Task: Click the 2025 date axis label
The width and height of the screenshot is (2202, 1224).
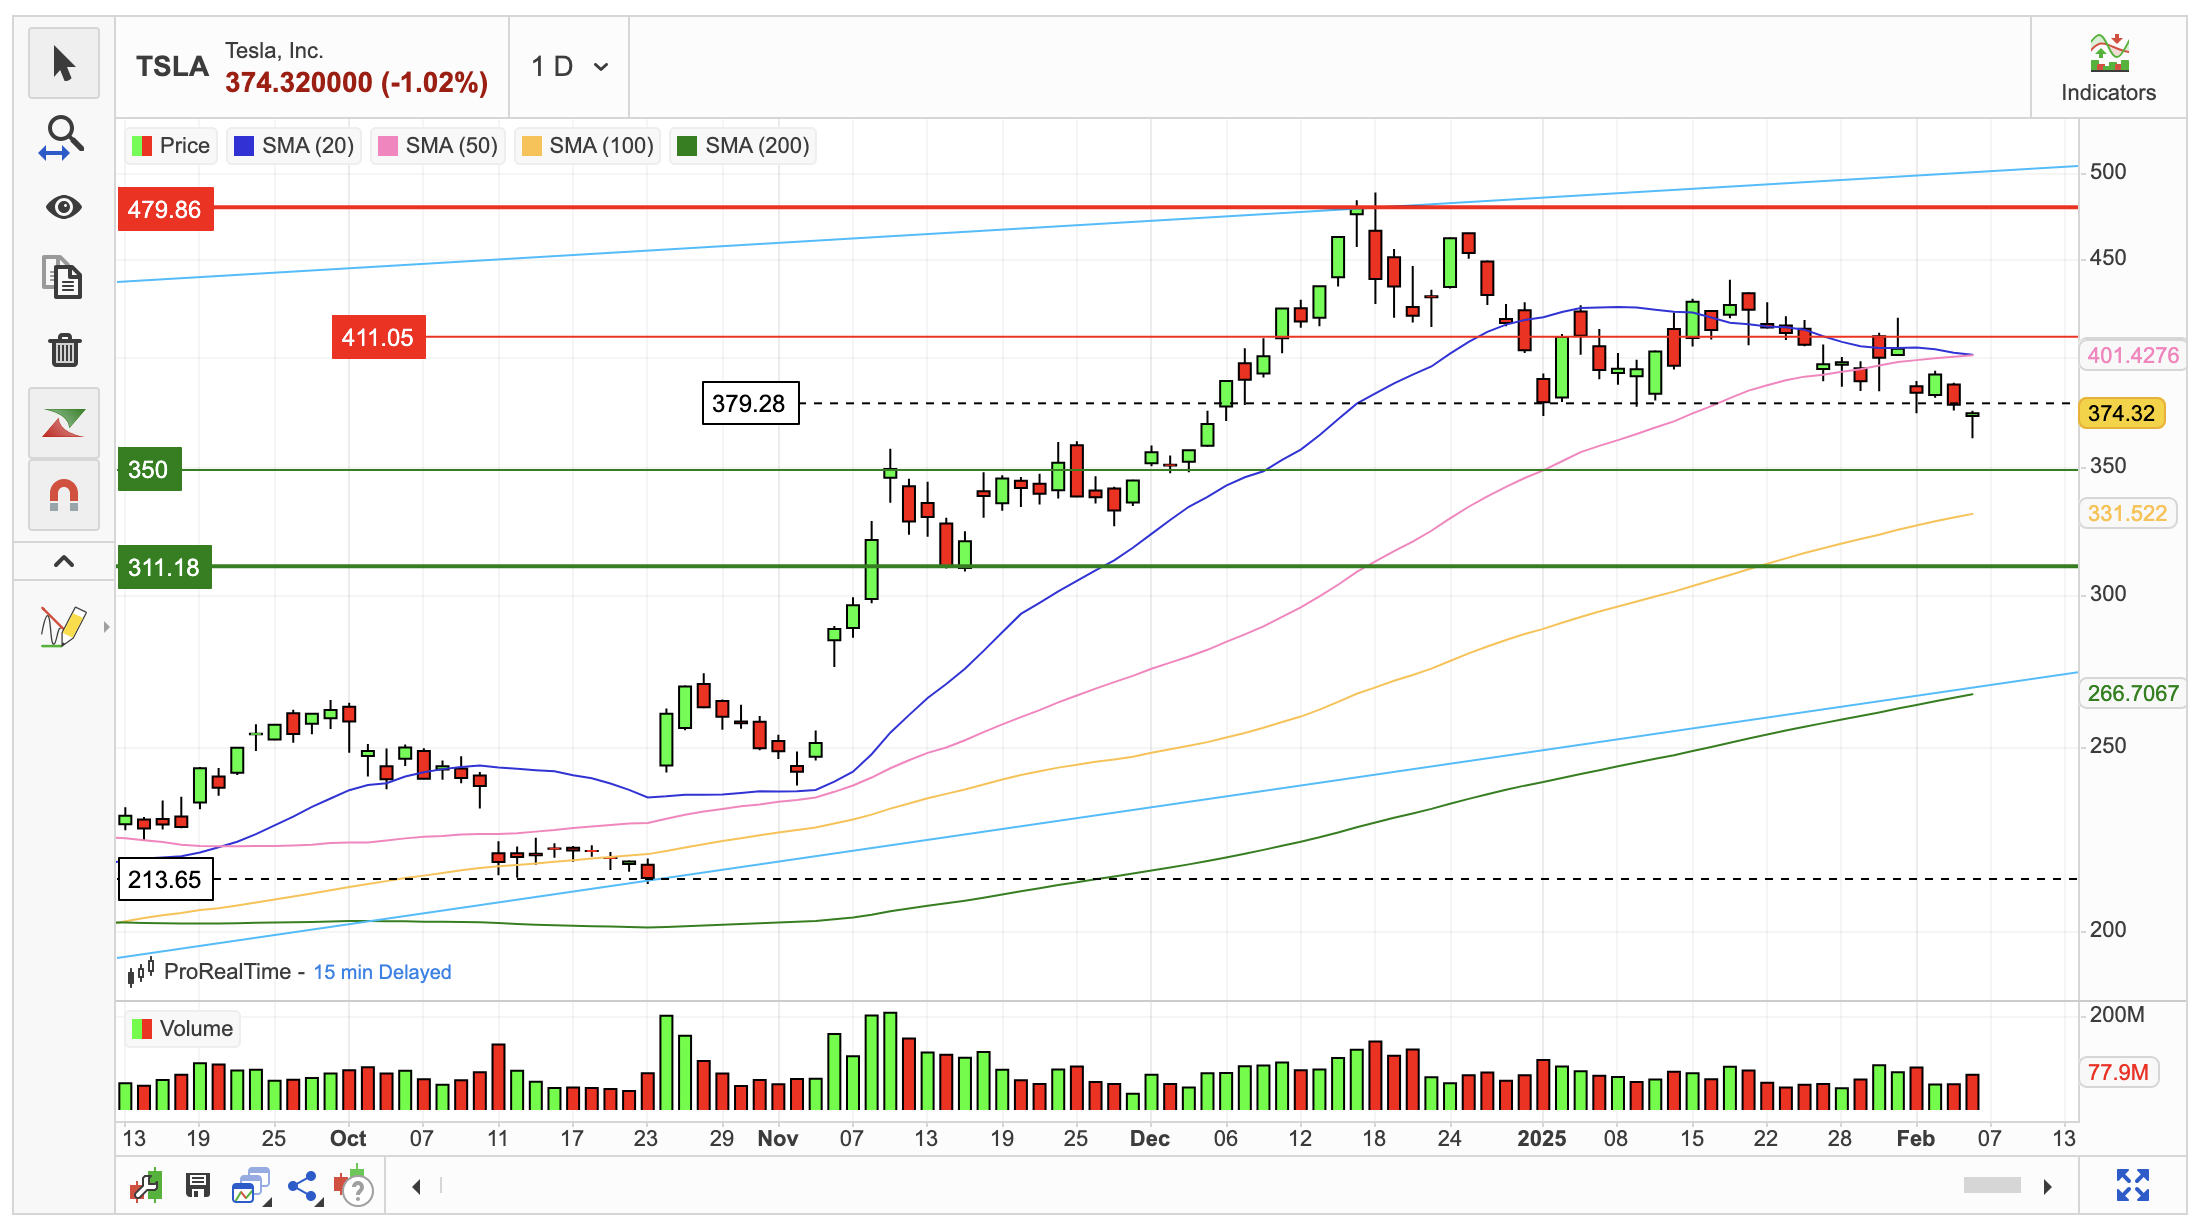Action: pyautogui.click(x=1541, y=1138)
